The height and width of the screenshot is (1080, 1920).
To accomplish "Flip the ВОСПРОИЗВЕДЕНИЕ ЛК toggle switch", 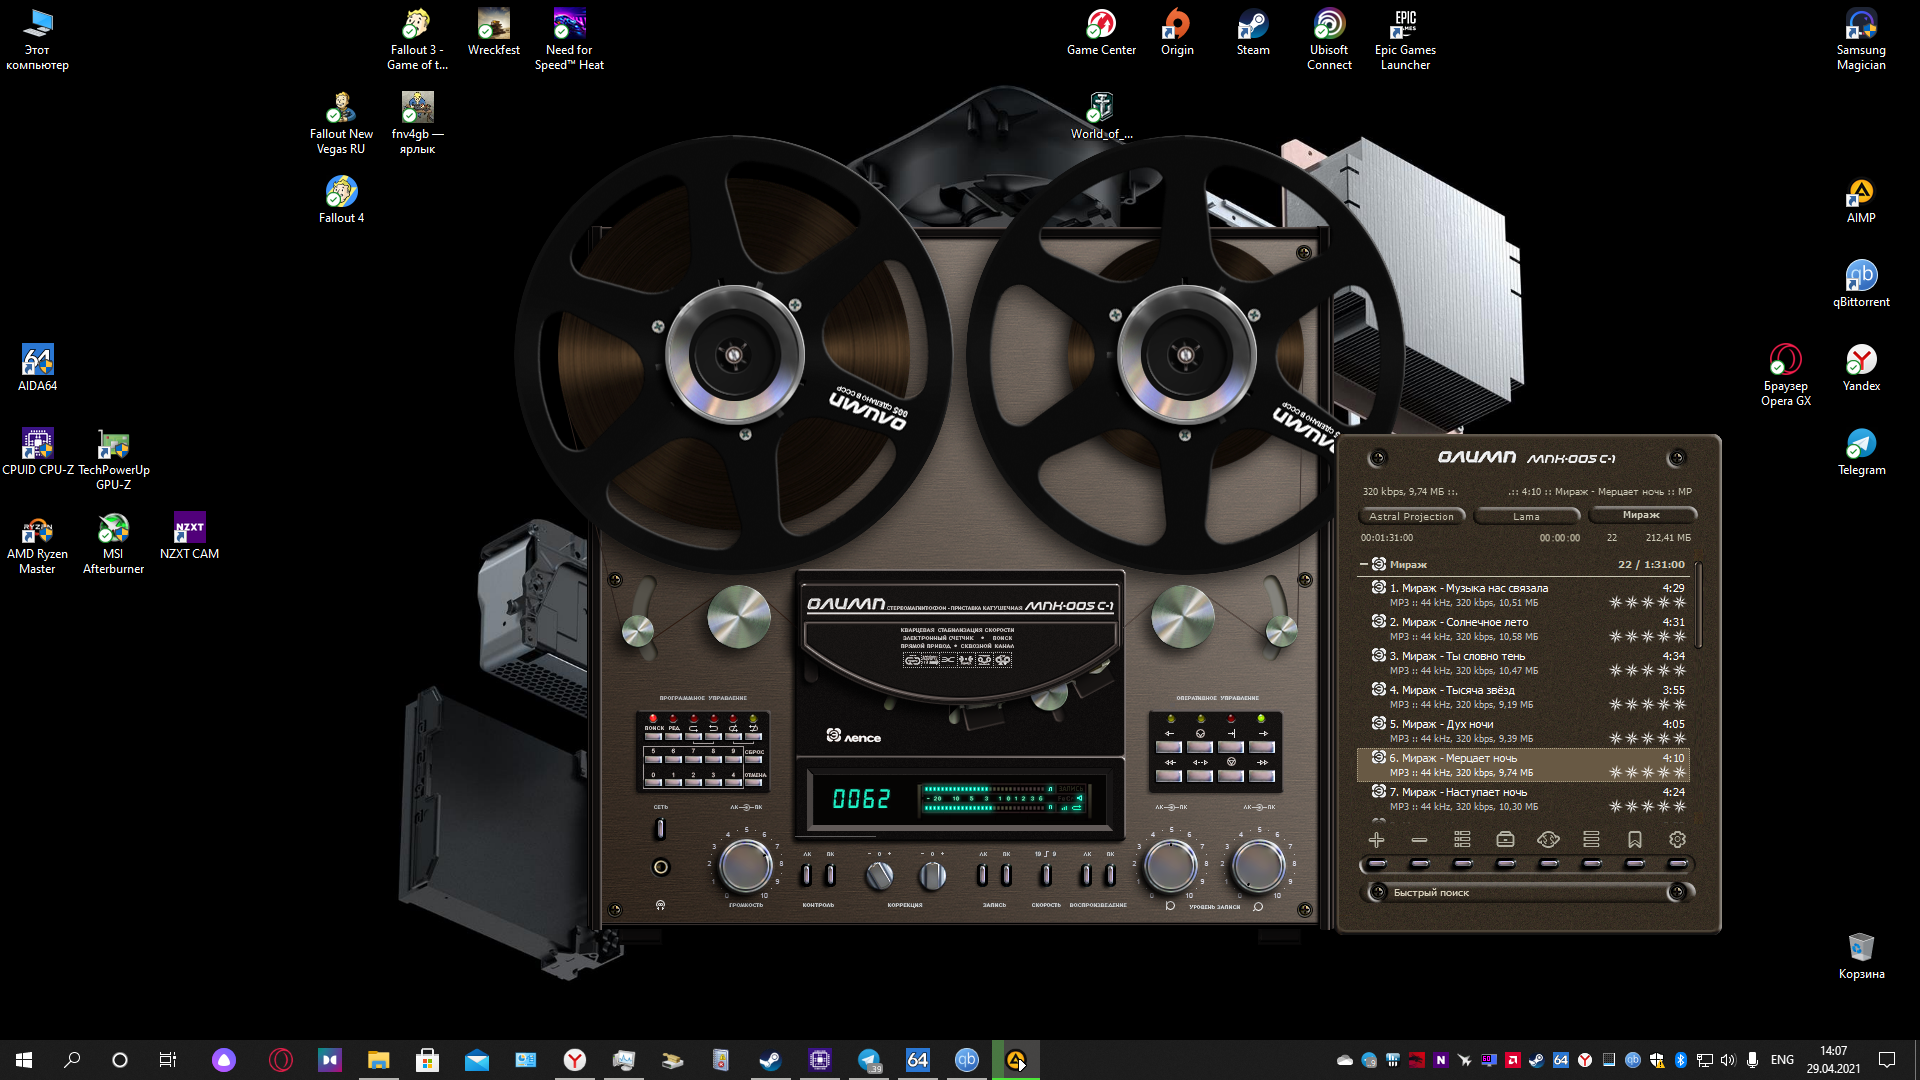I will (x=1086, y=875).
